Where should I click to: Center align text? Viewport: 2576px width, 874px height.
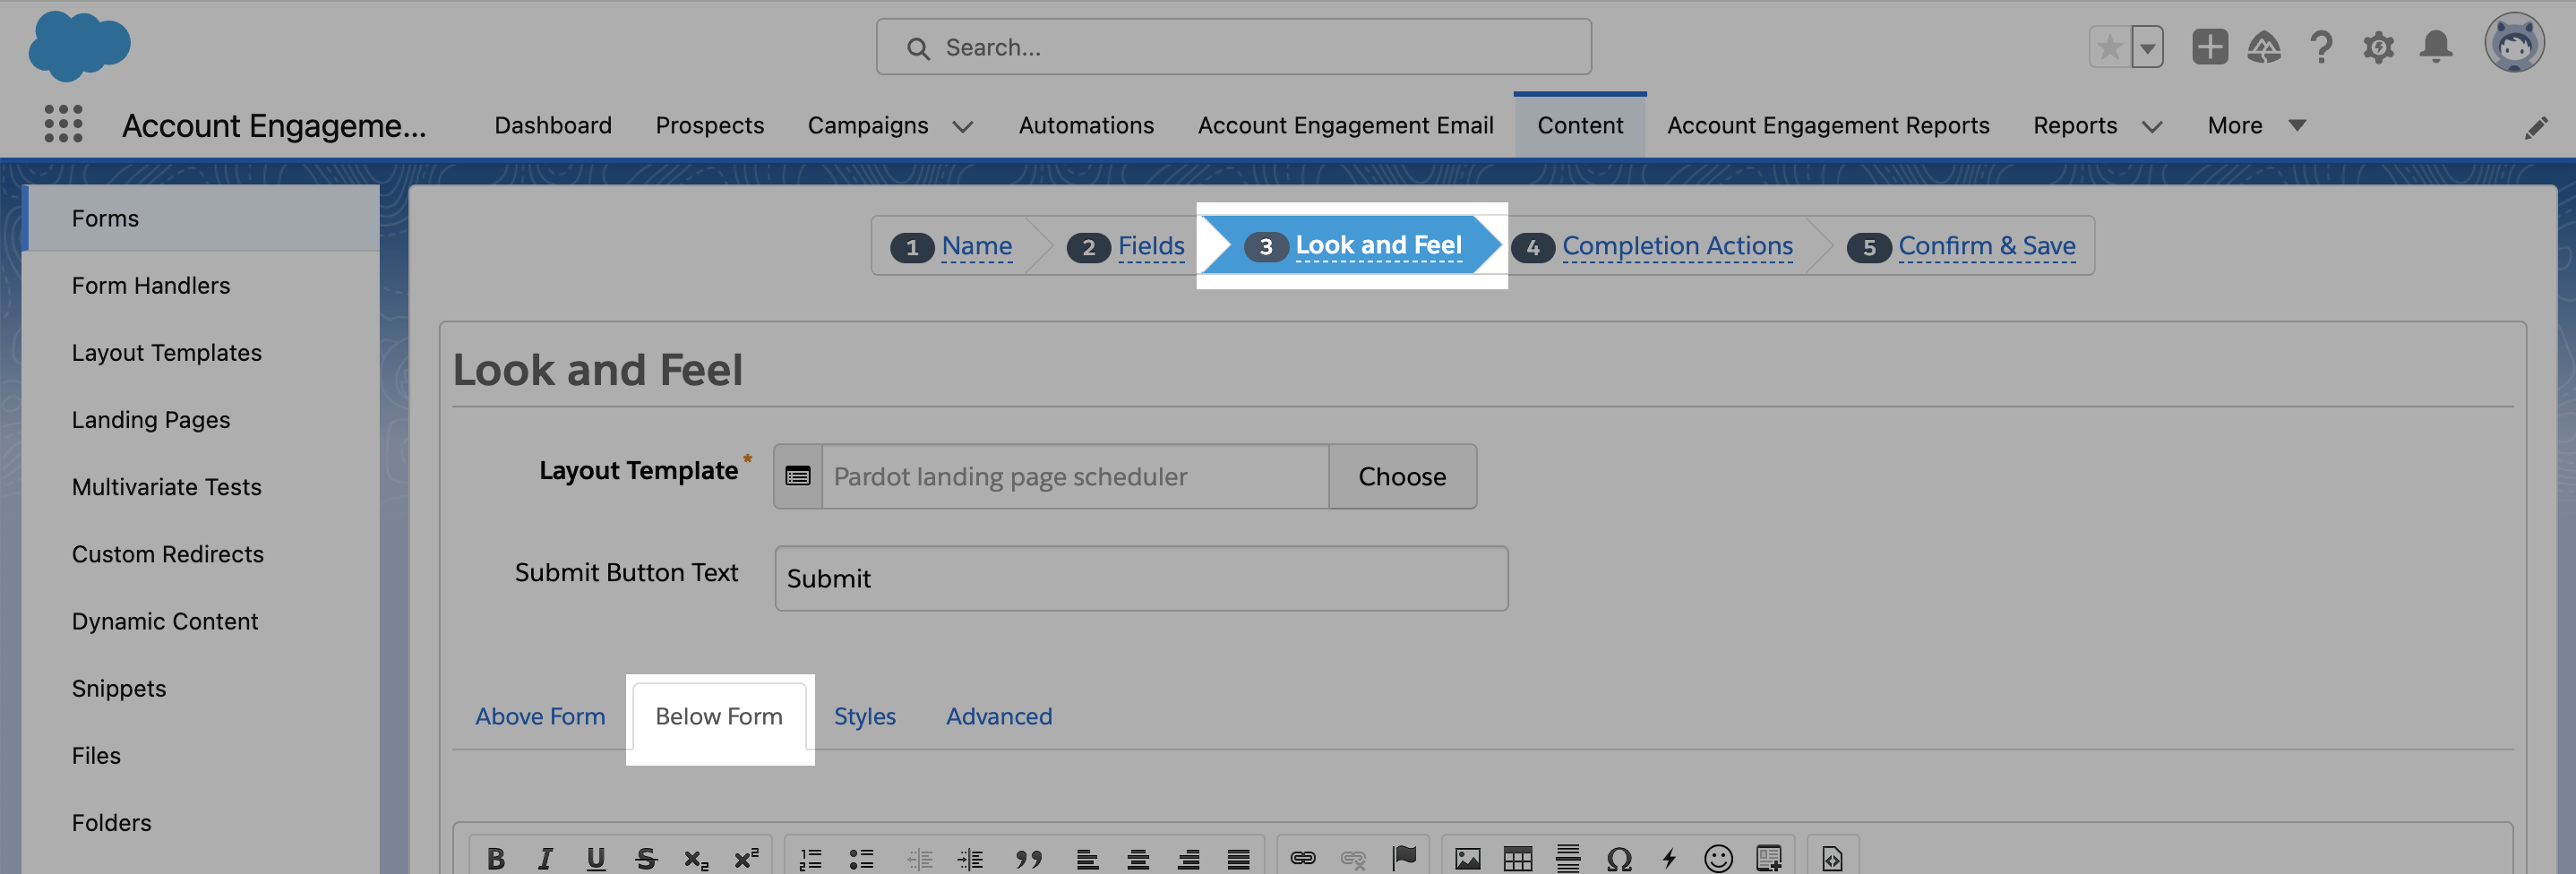[1137, 858]
